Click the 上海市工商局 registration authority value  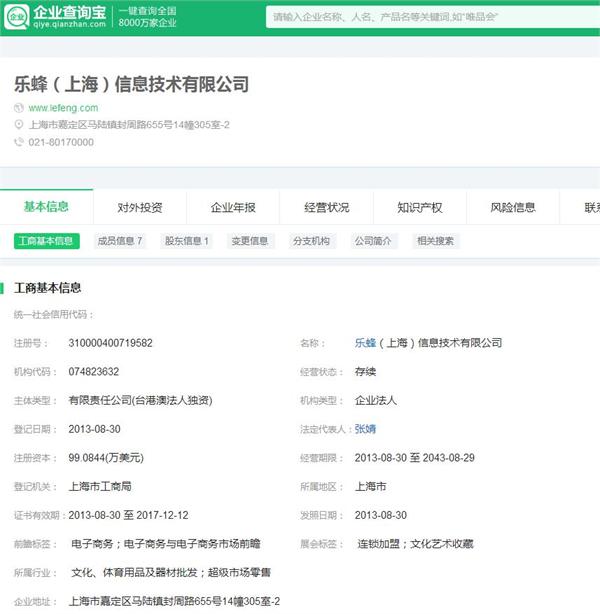pyautogui.click(x=100, y=486)
